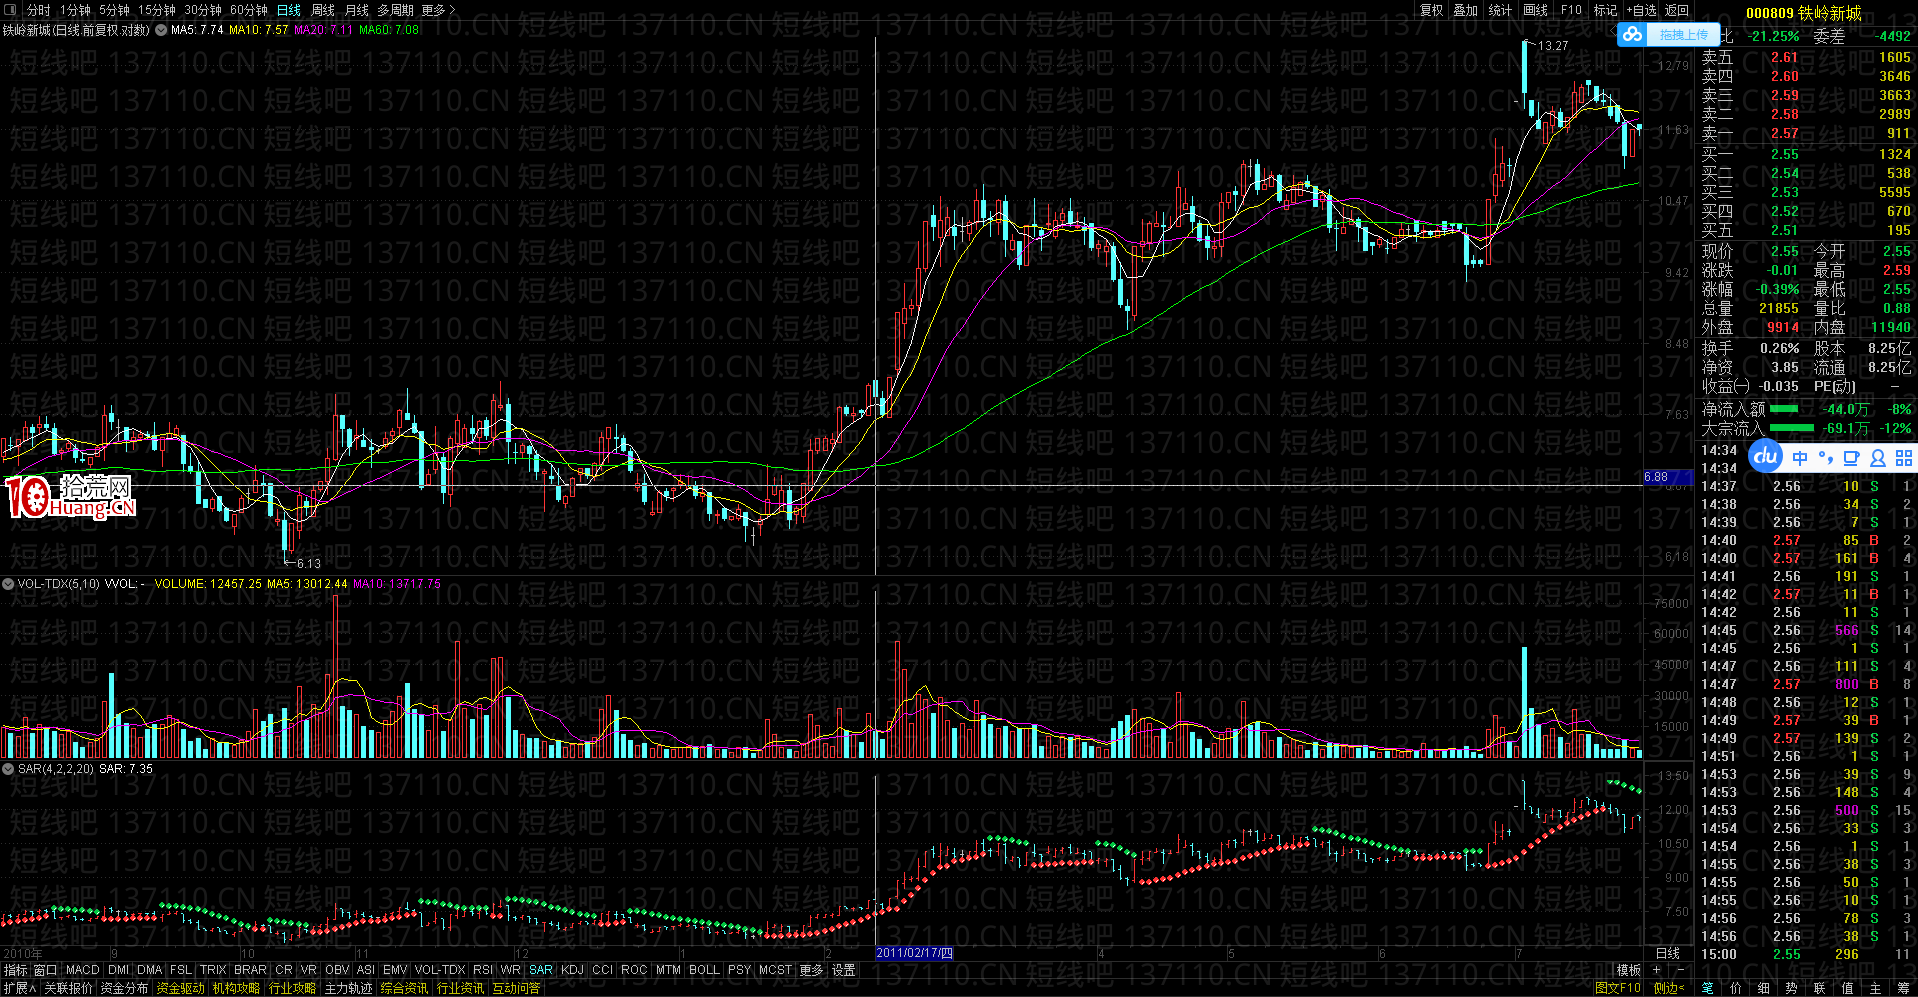Open the 资金驱动 tab
The height and width of the screenshot is (997, 1918).
pos(180,988)
